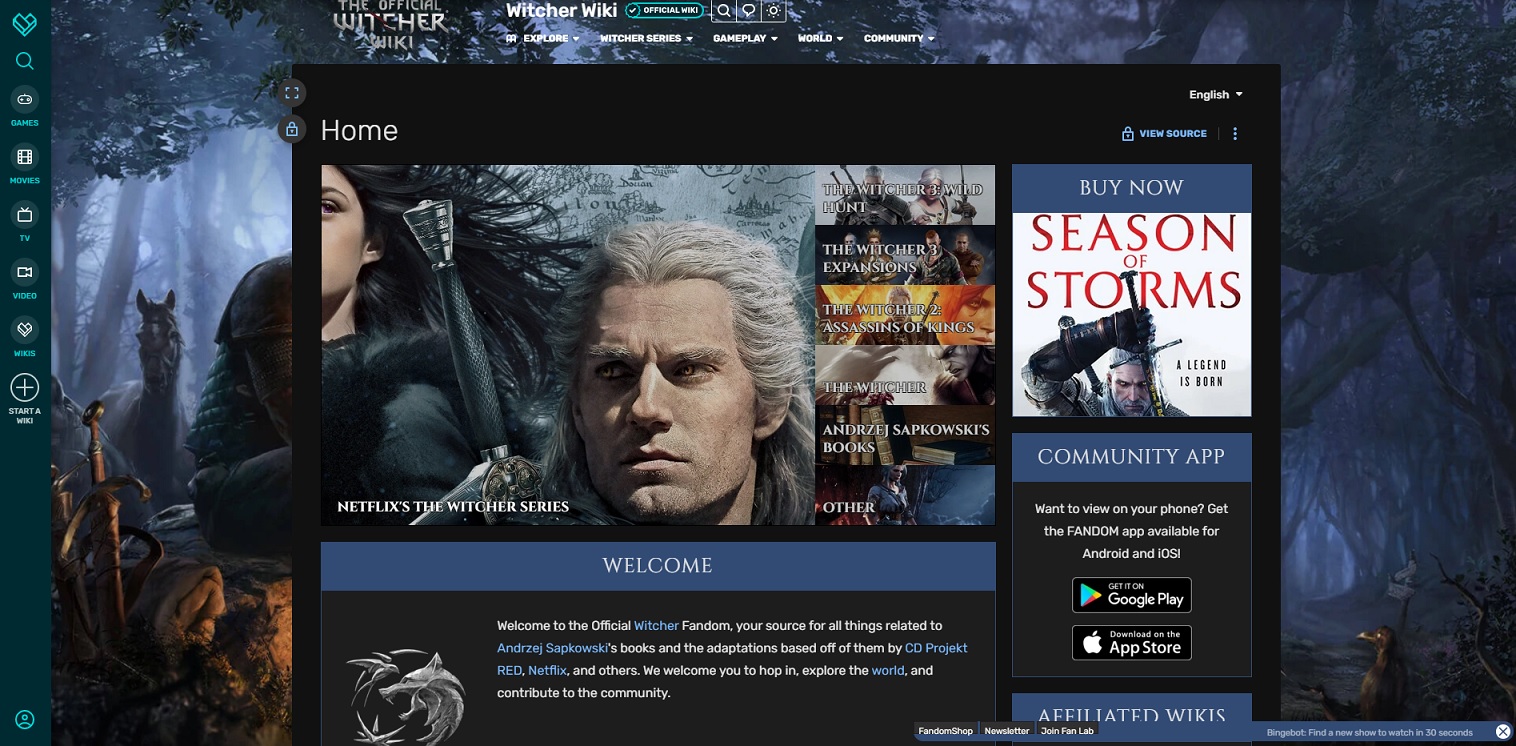Open the Community menu item
The width and height of the screenshot is (1516, 746).
894,38
